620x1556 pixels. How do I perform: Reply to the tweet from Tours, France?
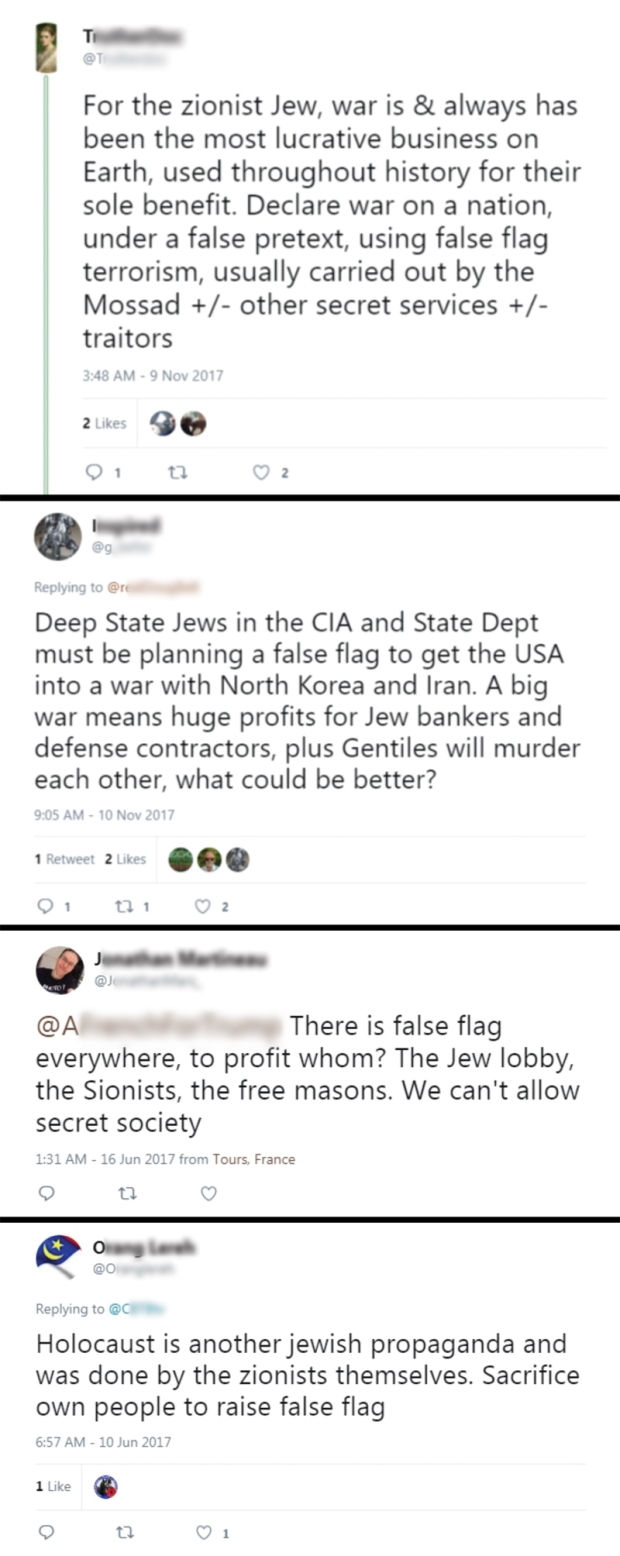point(45,1193)
